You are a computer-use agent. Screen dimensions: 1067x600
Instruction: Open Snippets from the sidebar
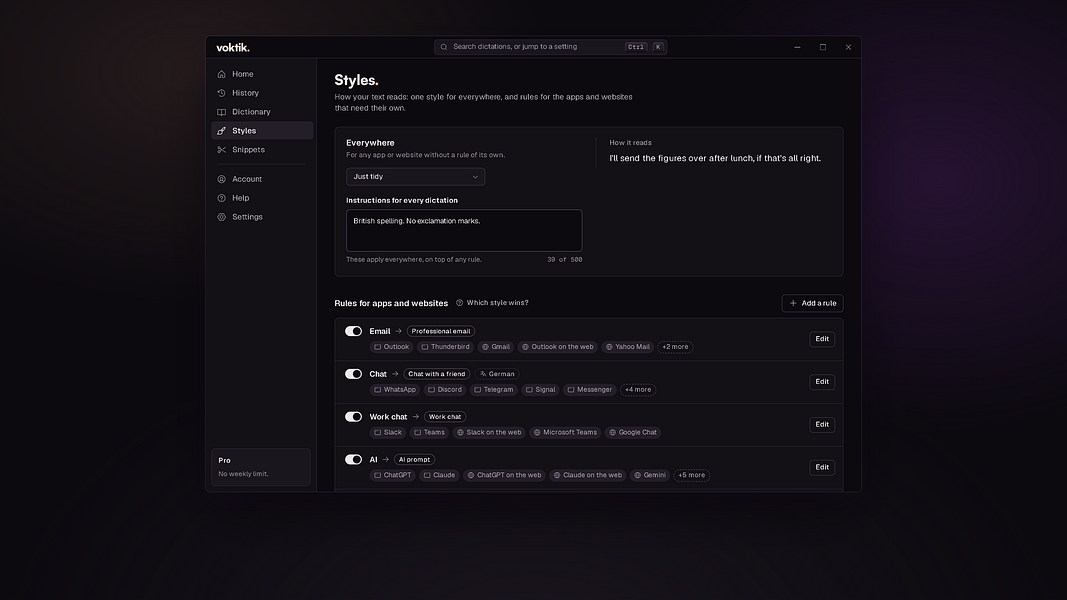pyautogui.click(x=262, y=150)
